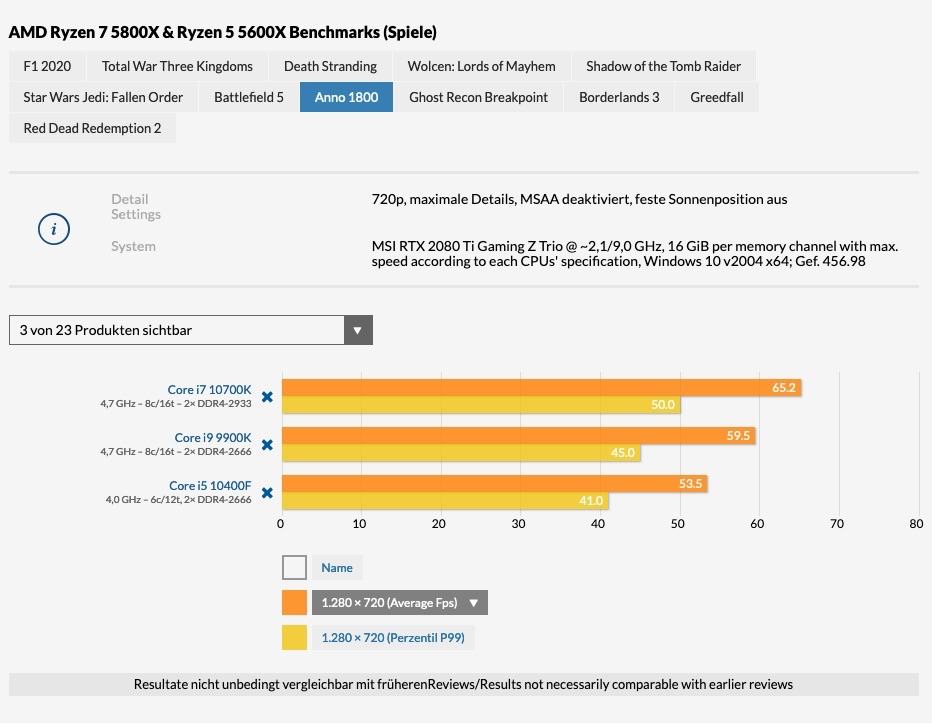Switch to Total War Three Kingdoms tab
Viewport: 932px width, 727px height.
(177, 66)
